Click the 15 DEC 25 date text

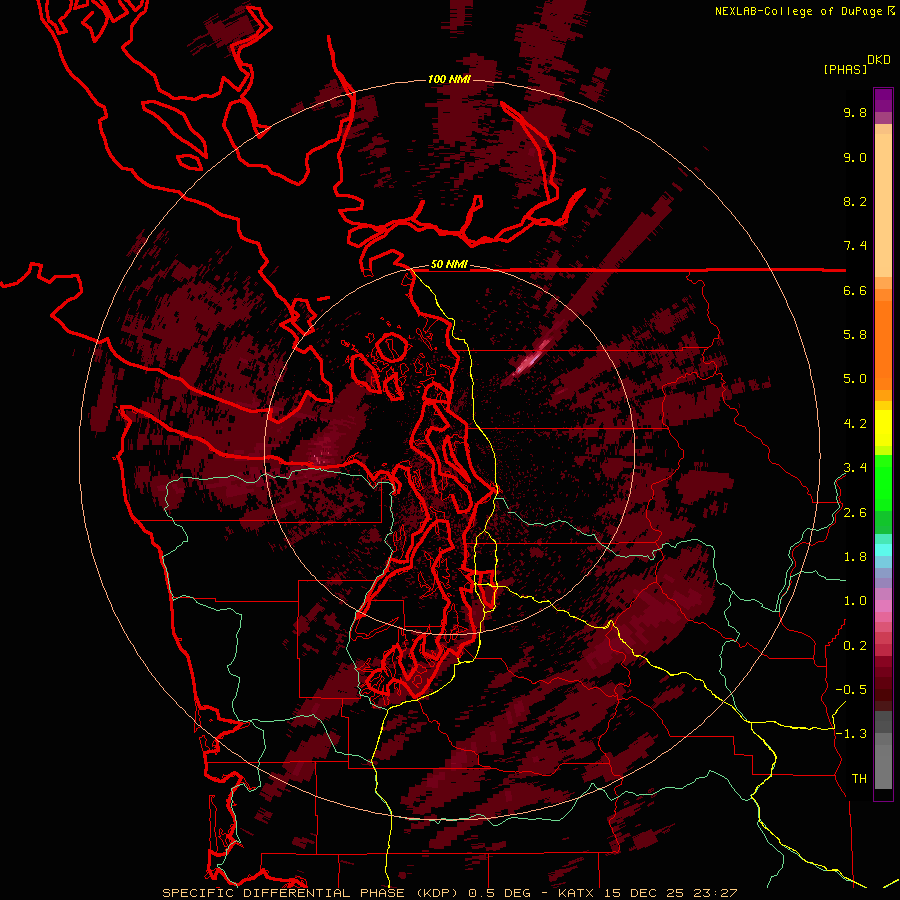click(645, 893)
